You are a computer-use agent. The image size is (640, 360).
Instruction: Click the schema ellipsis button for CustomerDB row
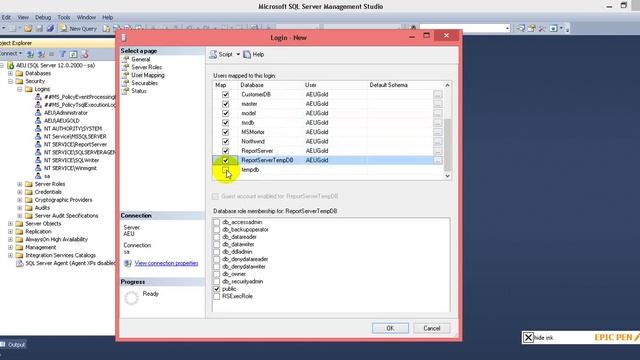coord(438,95)
